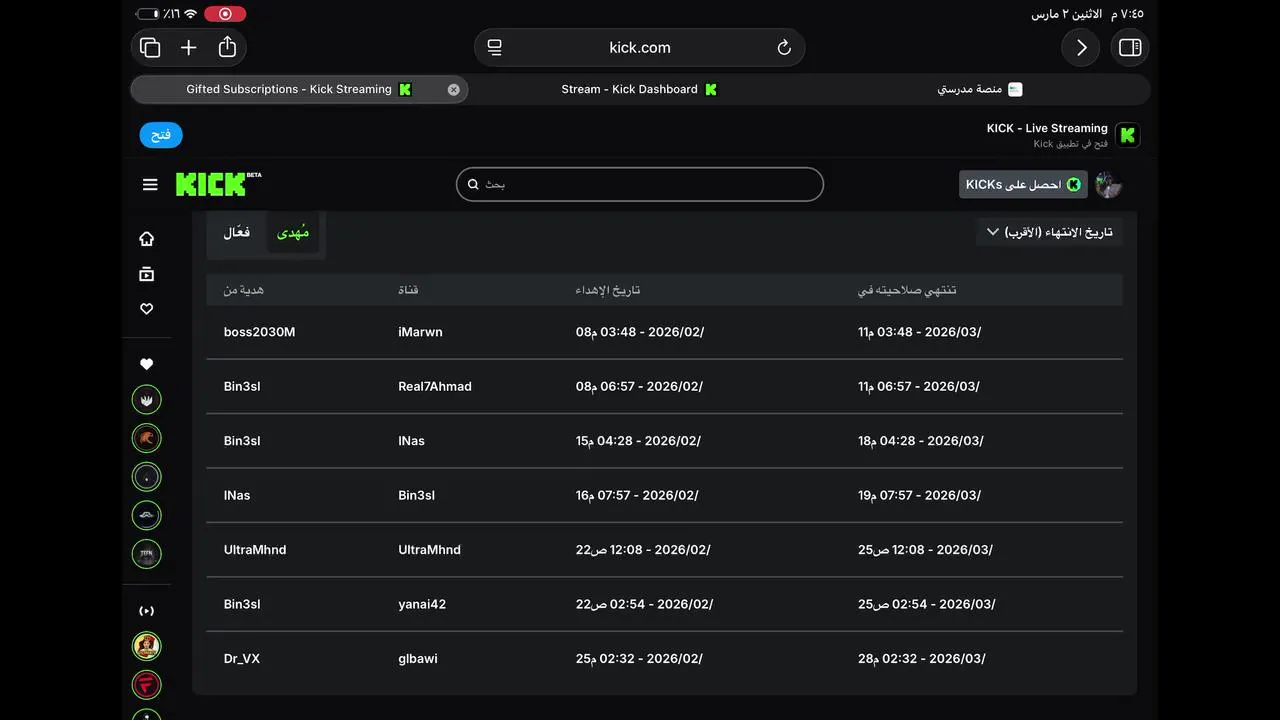The height and width of the screenshot is (720, 1280).
Task: Tap the Safari share icon
Action: [x=227, y=47]
